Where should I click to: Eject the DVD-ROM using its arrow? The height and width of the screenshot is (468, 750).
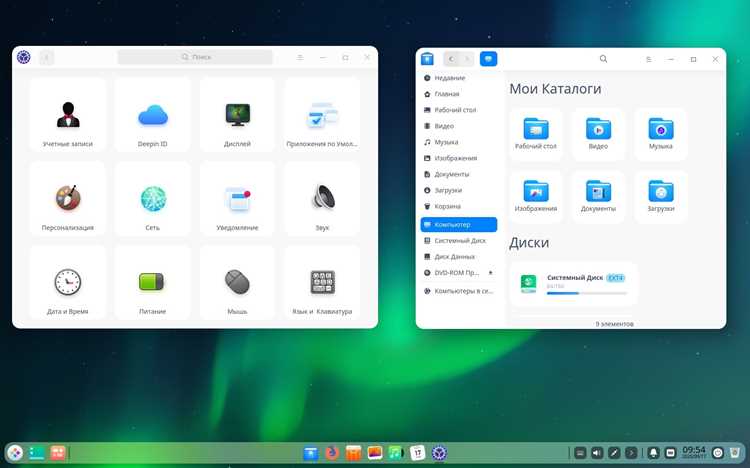[490, 273]
